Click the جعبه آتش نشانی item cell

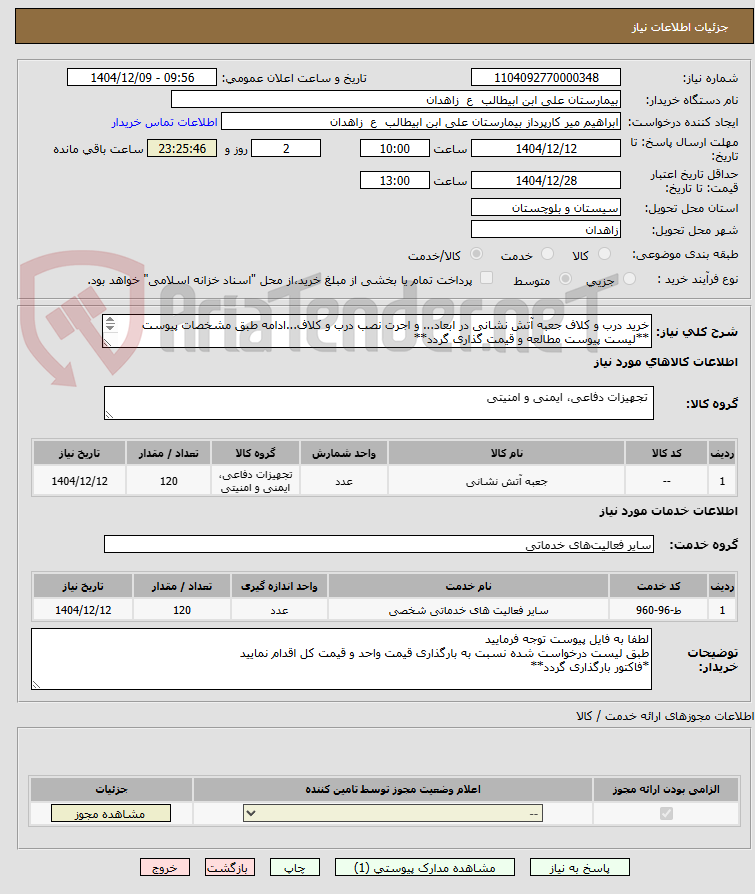coord(506,481)
